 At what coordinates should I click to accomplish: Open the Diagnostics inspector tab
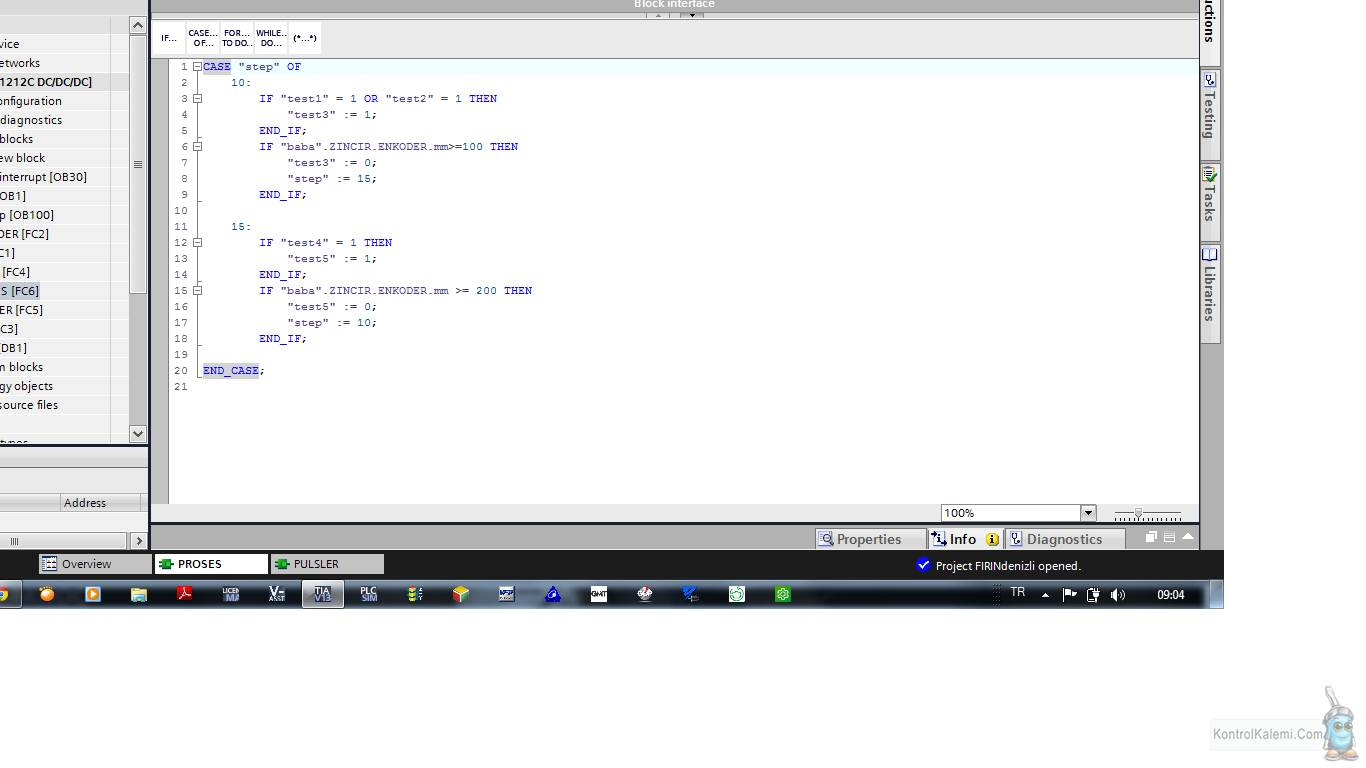[x=1064, y=539]
